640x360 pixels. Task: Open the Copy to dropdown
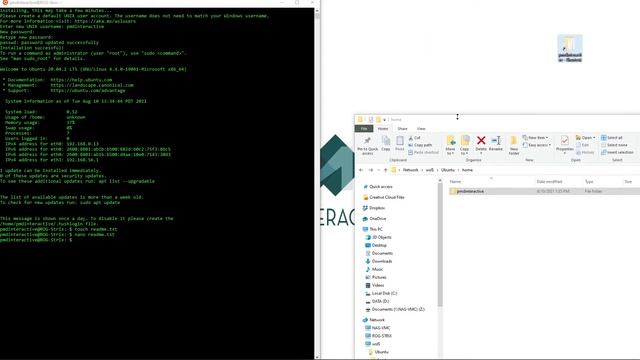464,145
